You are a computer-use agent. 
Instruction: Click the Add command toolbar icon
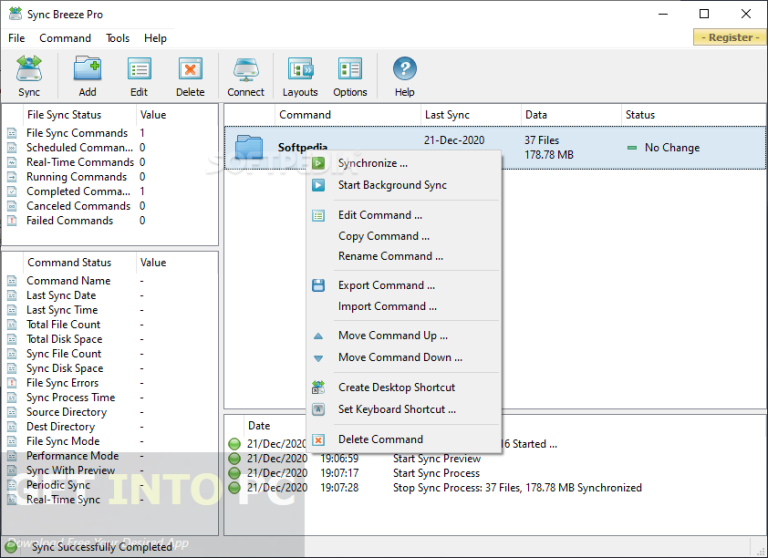[x=88, y=76]
